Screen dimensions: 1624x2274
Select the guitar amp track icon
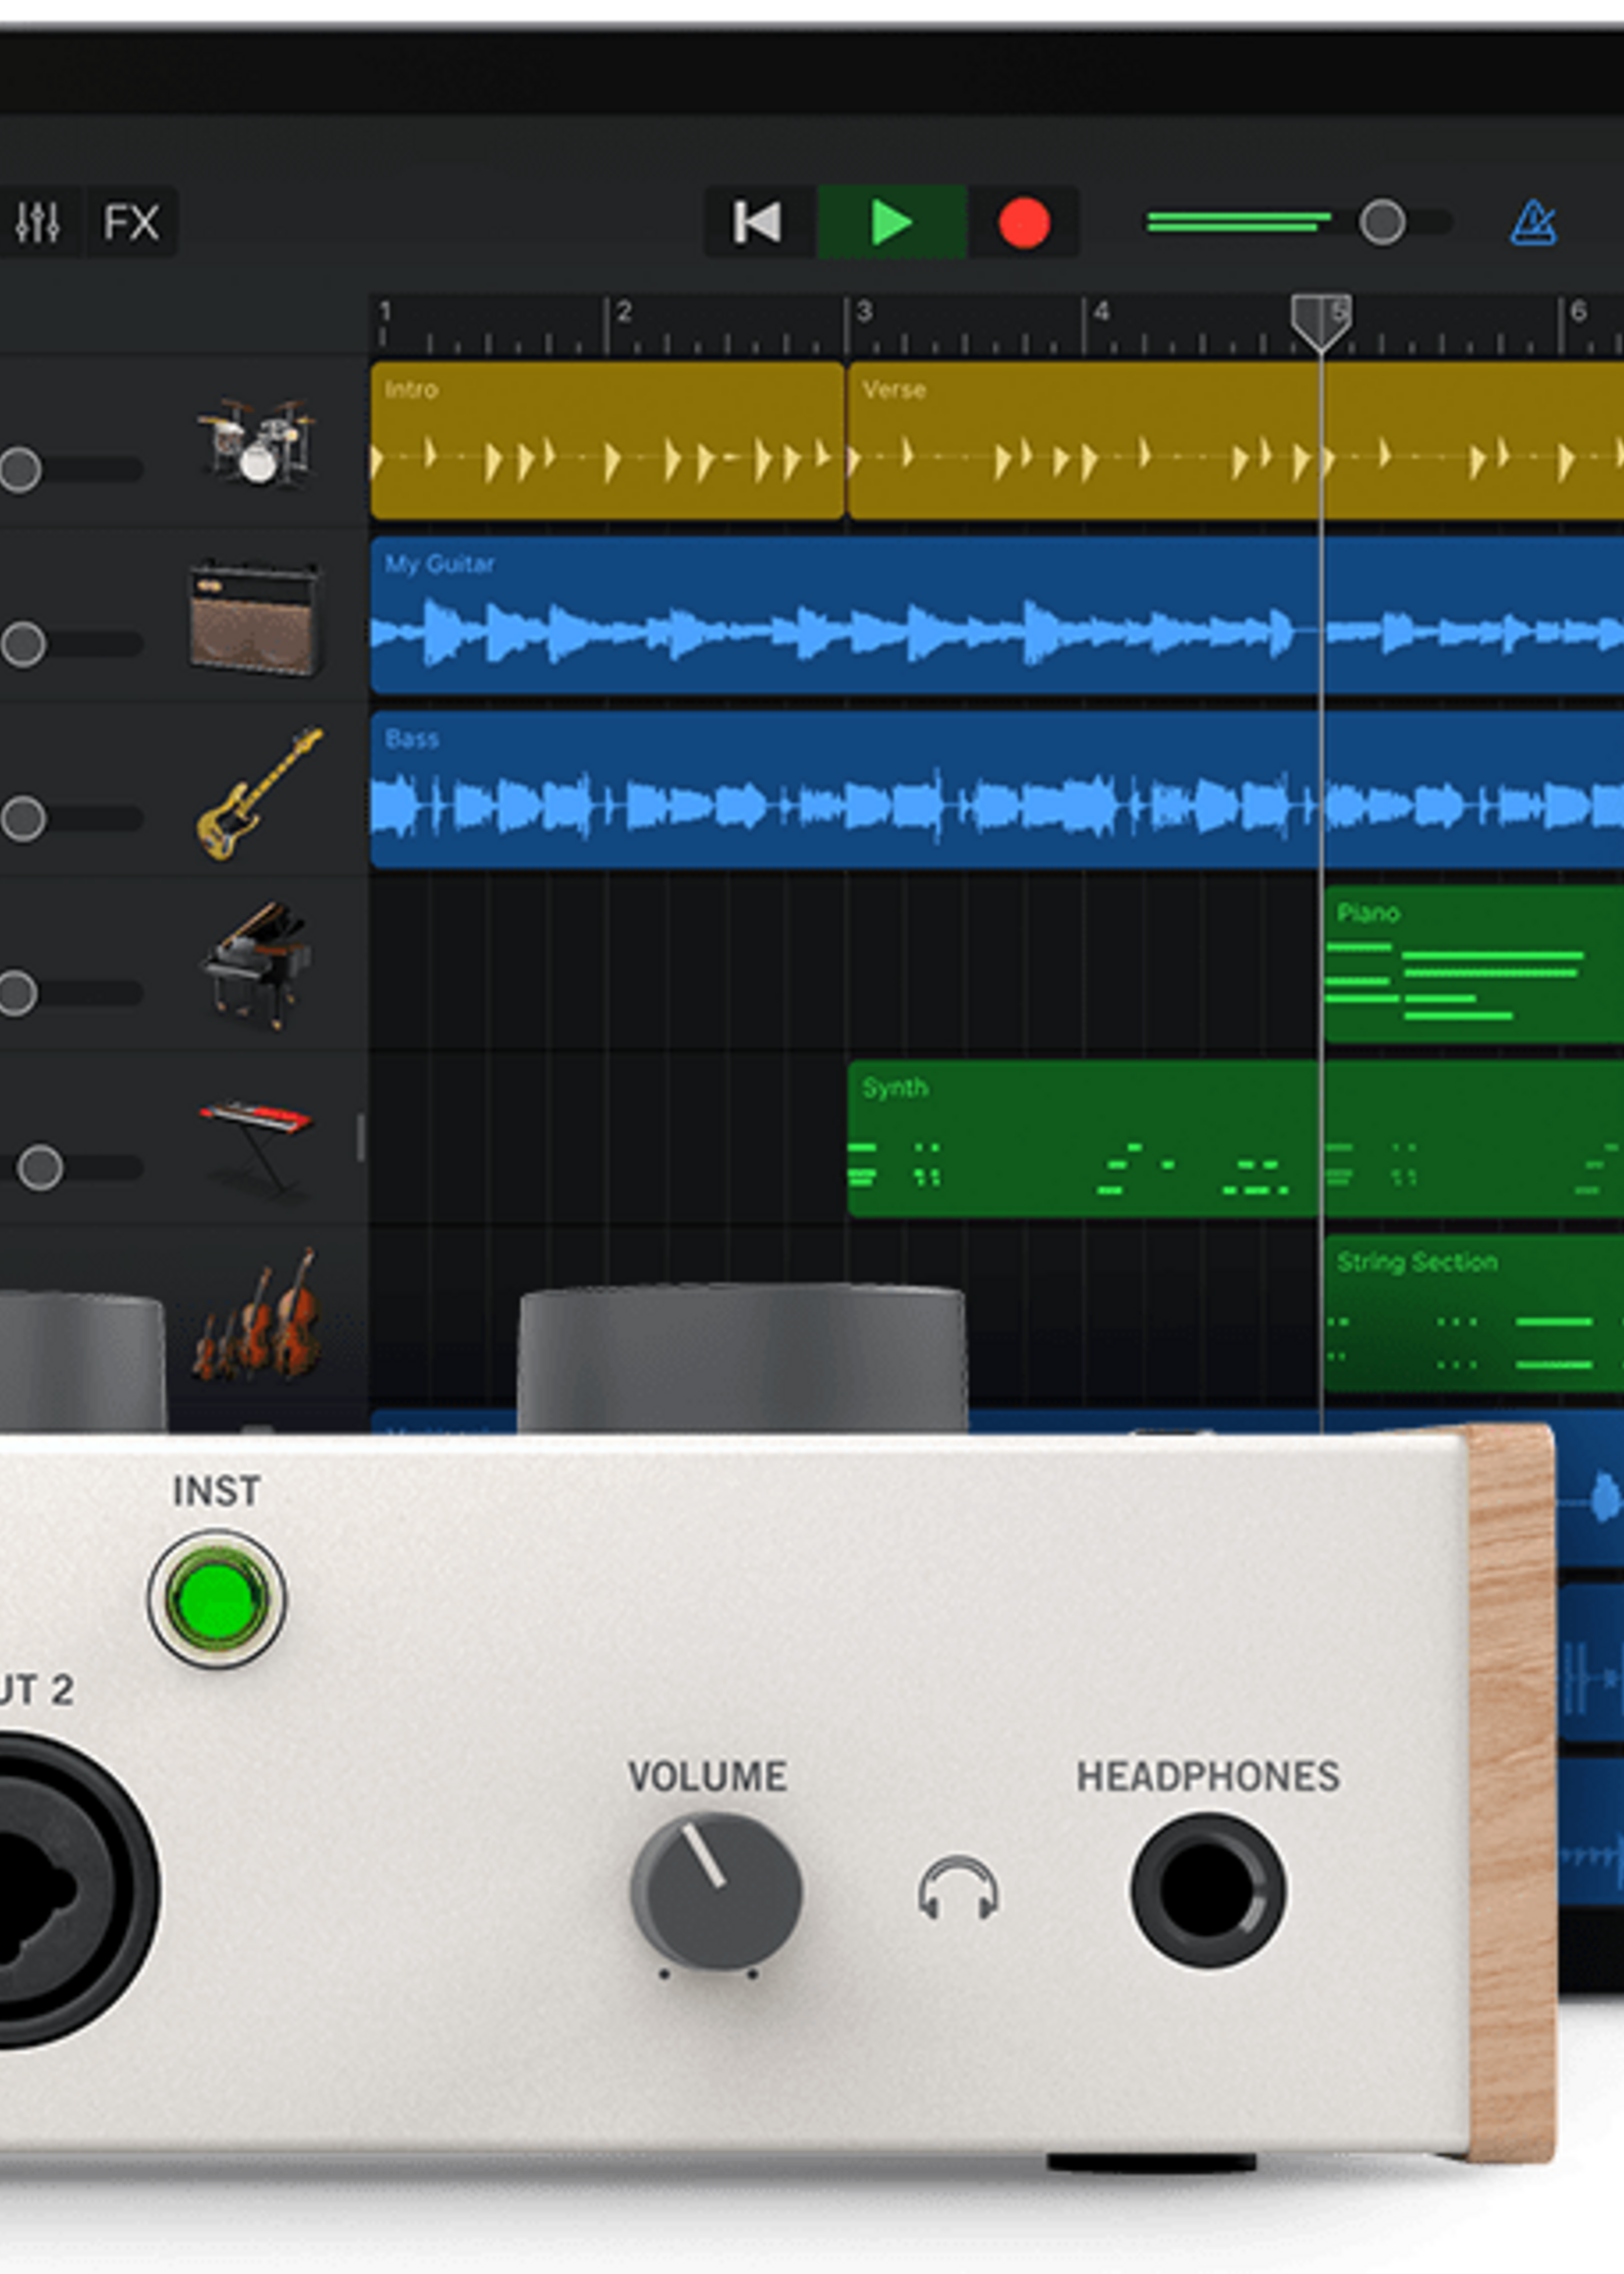(255, 617)
